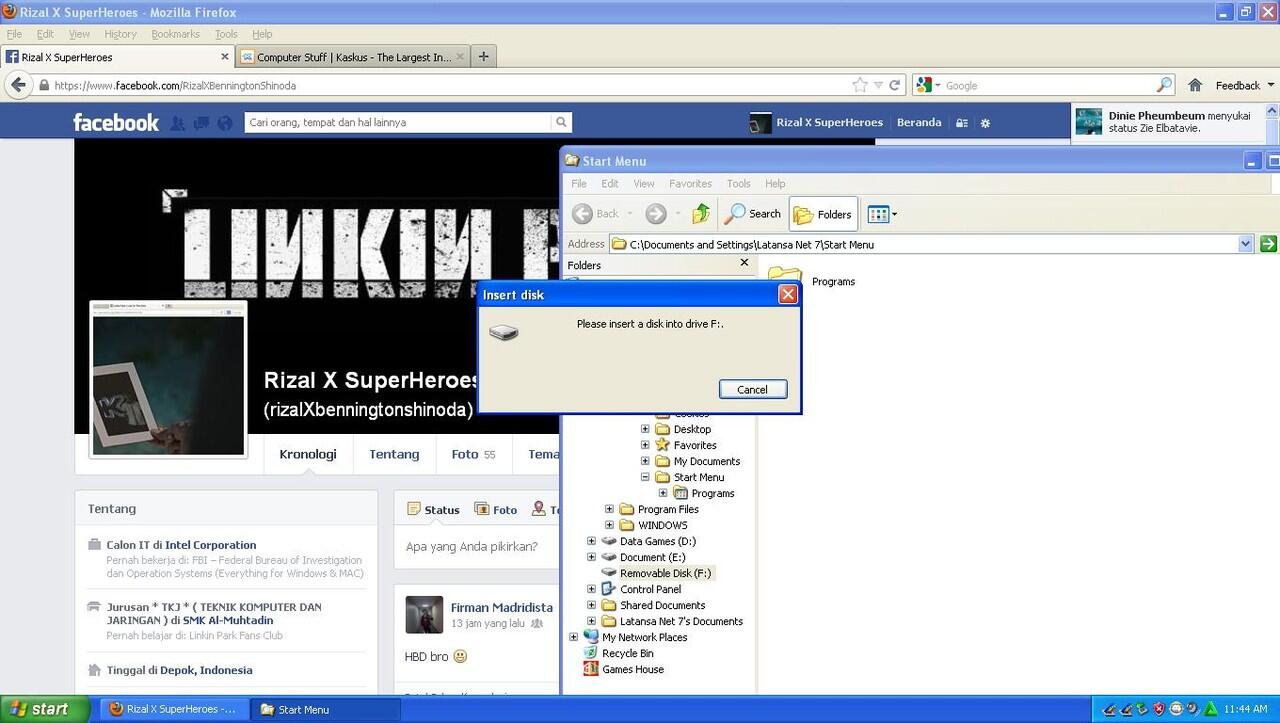Screen dimensions: 1280x723
Task: Click the Beranda link on Facebook
Action: pyautogui.click(x=919, y=122)
